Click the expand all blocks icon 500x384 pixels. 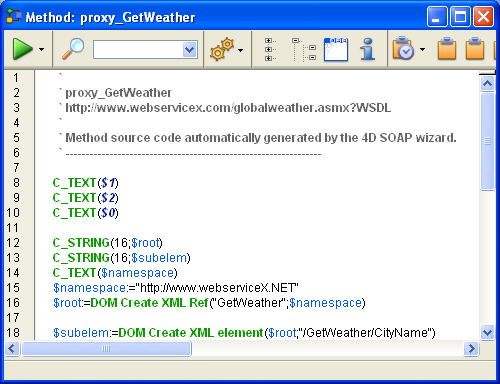[270, 49]
